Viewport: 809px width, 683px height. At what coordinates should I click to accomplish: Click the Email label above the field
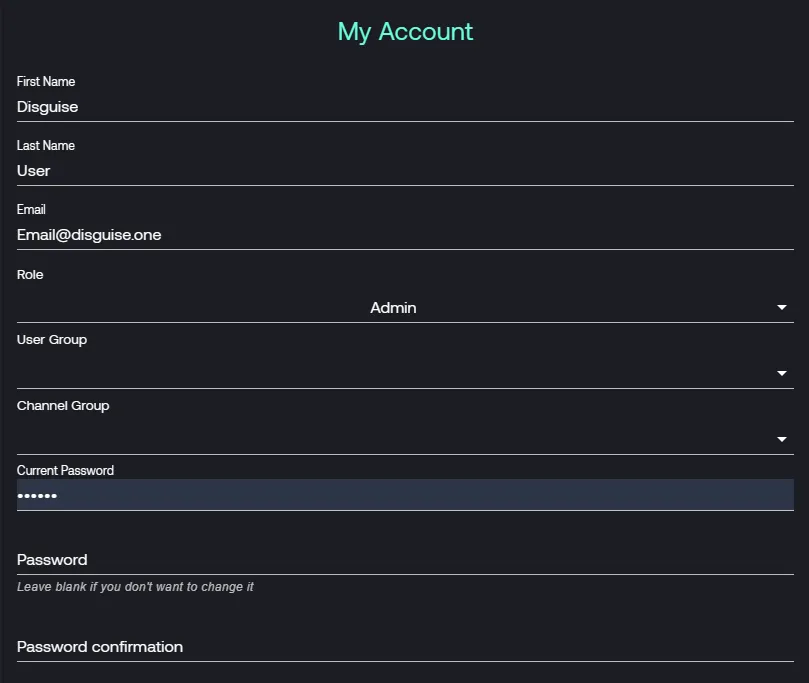coord(31,209)
